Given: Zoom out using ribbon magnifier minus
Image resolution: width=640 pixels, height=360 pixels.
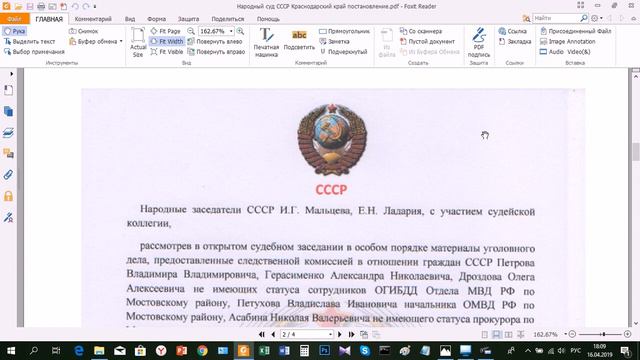Looking at the screenshot, I should (x=191, y=31).
